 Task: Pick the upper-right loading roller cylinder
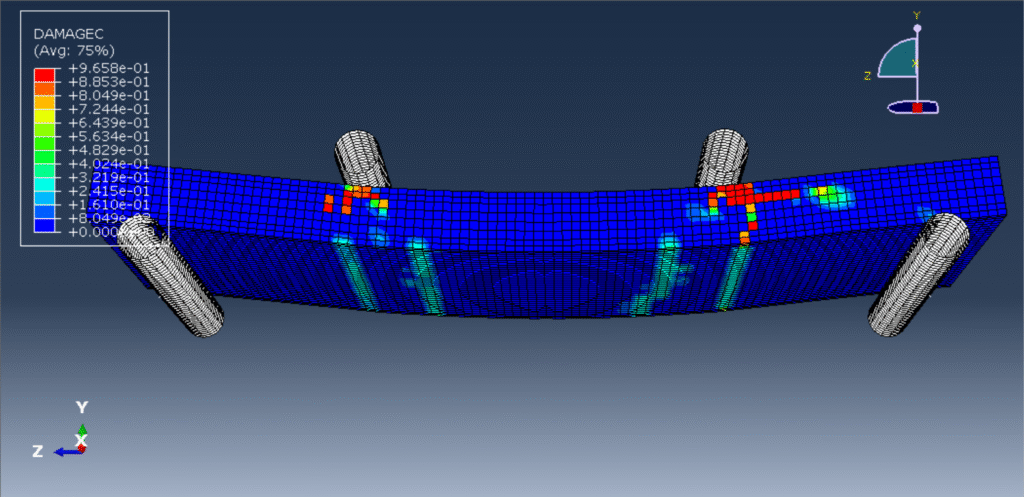click(x=721, y=157)
